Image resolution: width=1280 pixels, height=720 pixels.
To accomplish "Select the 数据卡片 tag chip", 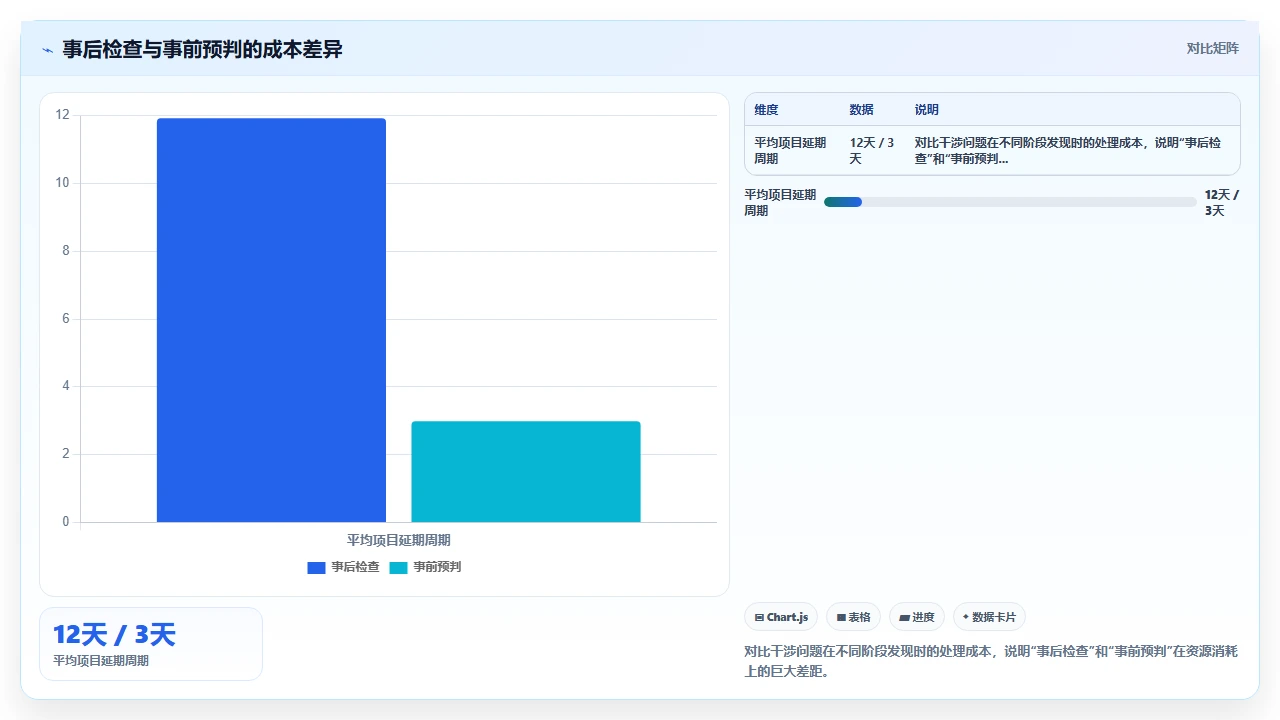I will 989,617.
